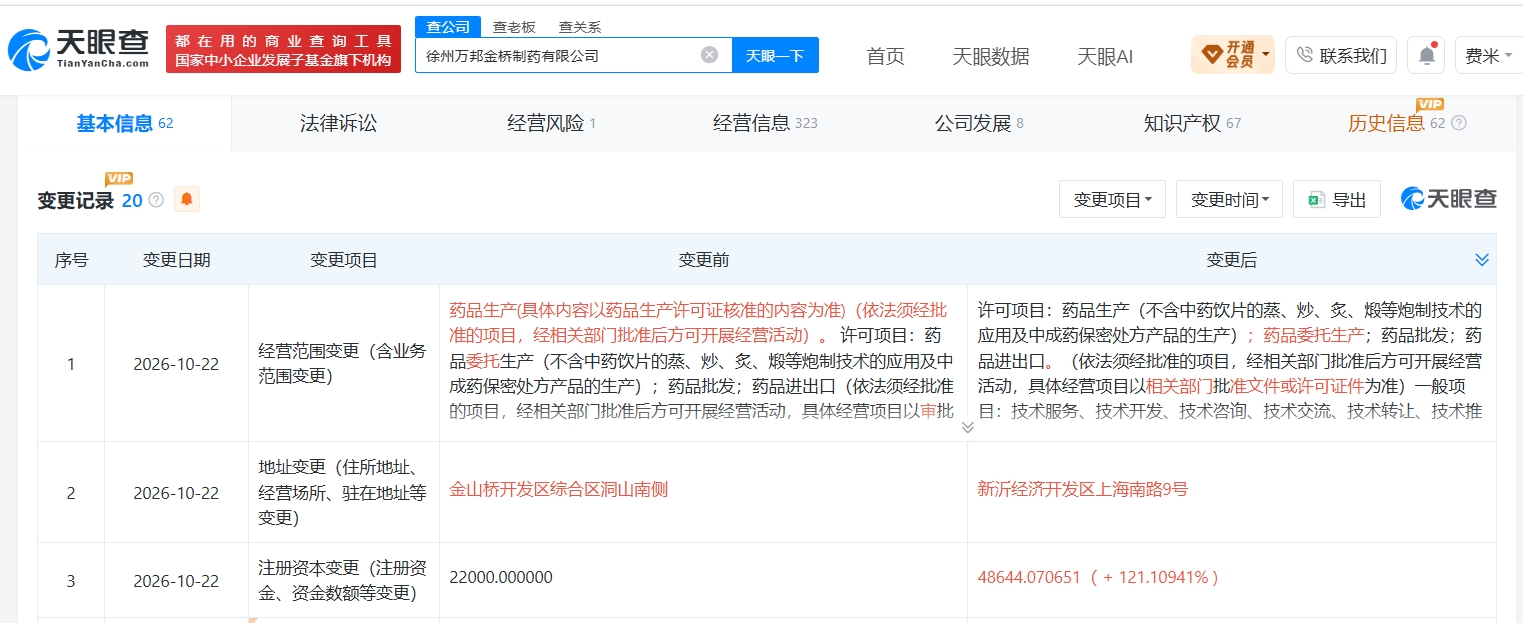The height and width of the screenshot is (623, 1523).
Task: Open the 公司发展 tab
Action: coord(979,124)
